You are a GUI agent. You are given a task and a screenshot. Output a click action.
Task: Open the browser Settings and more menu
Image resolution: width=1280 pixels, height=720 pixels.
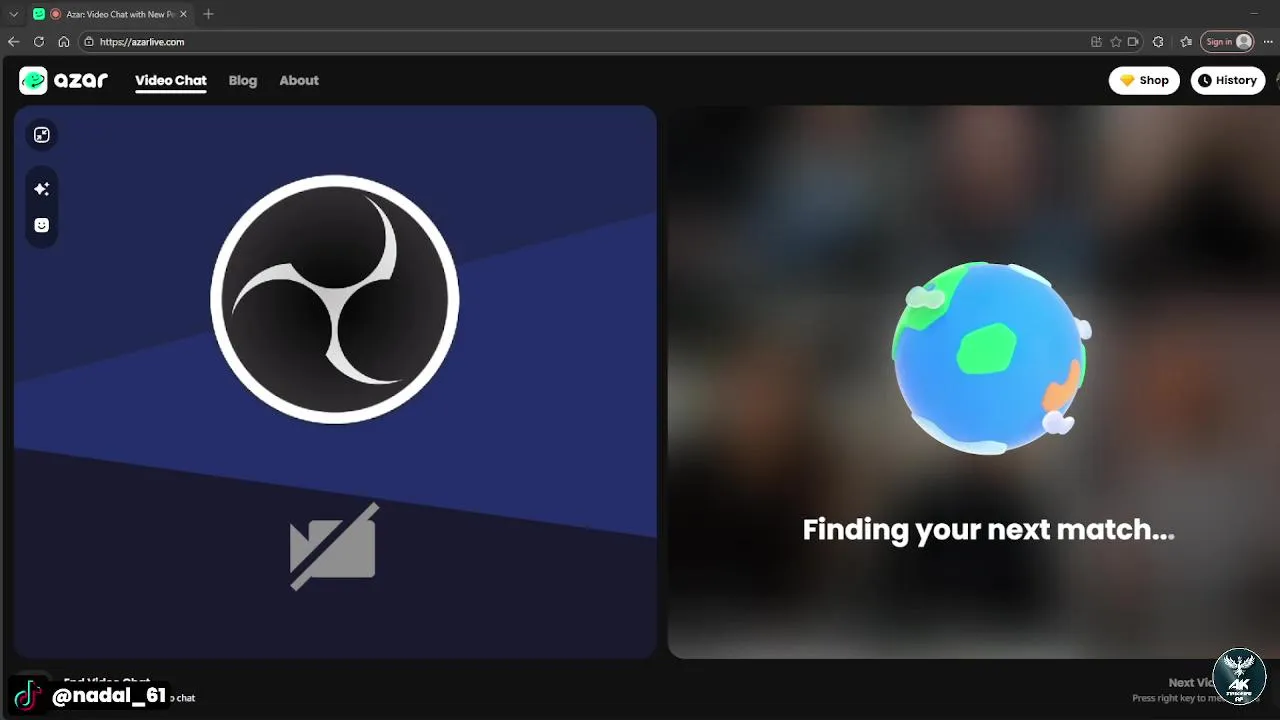tap(1268, 42)
